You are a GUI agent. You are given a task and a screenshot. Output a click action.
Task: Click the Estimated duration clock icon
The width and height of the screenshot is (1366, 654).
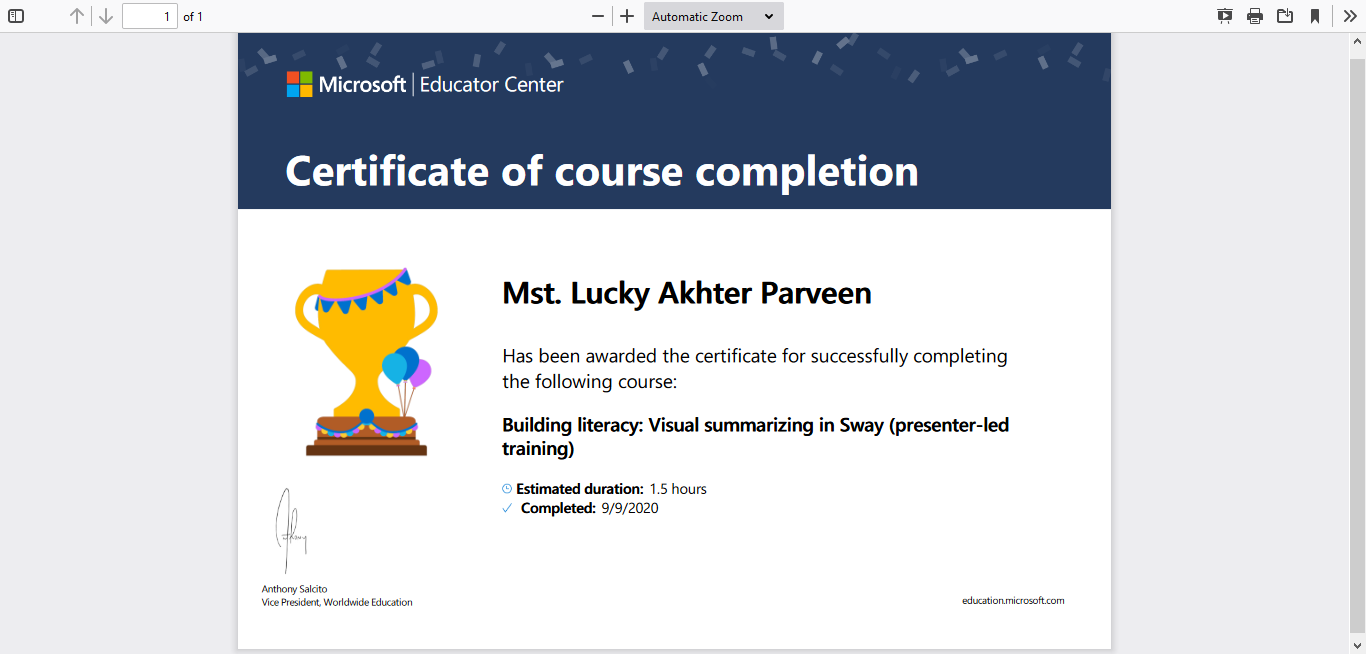coord(507,489)
